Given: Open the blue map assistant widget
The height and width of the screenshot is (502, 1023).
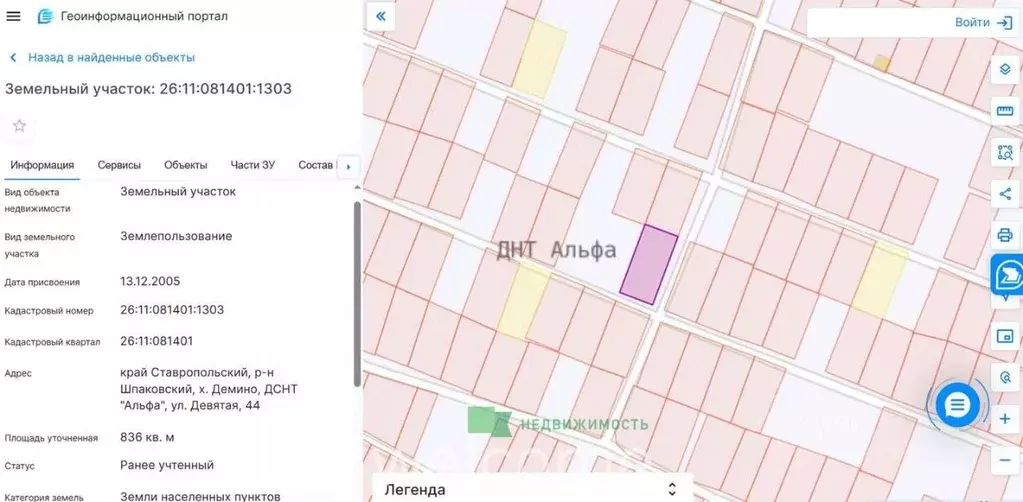Looking at the screenshot, I should 1008,275.
